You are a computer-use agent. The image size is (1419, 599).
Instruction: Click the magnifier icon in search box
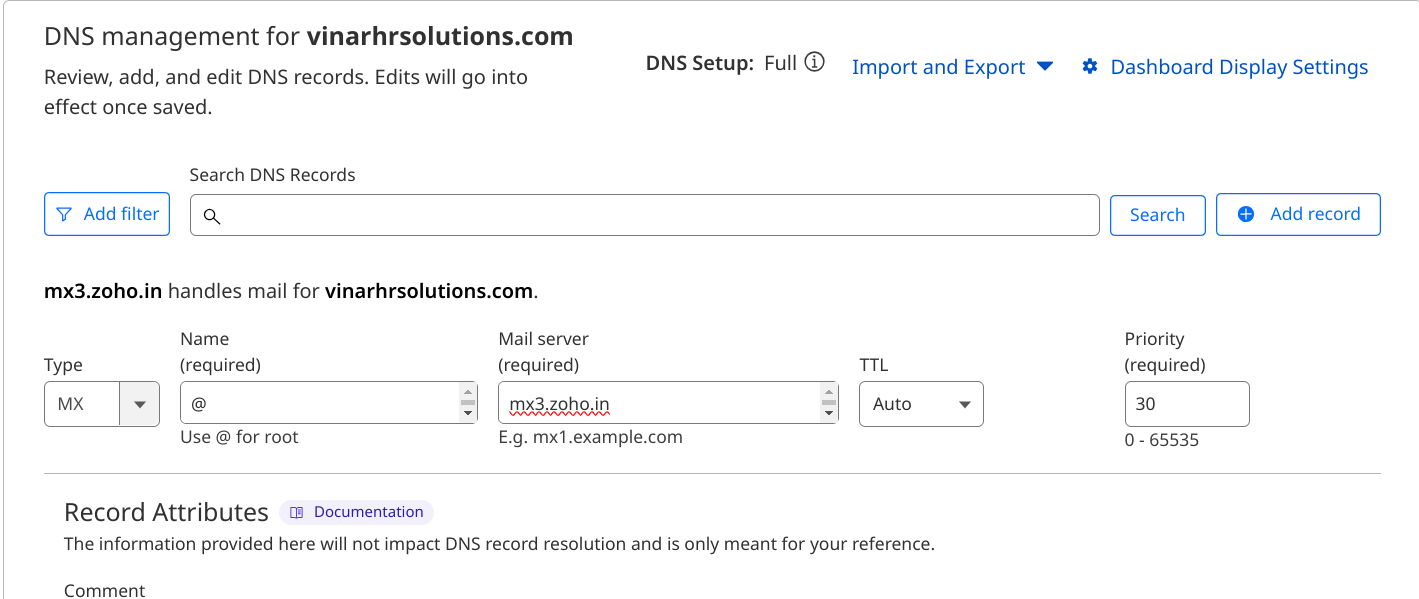click(211, 216)
